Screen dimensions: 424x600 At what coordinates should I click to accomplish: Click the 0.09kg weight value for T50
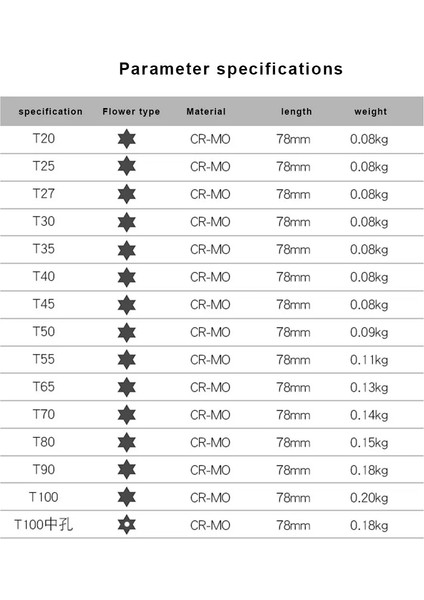coord(369,332)
